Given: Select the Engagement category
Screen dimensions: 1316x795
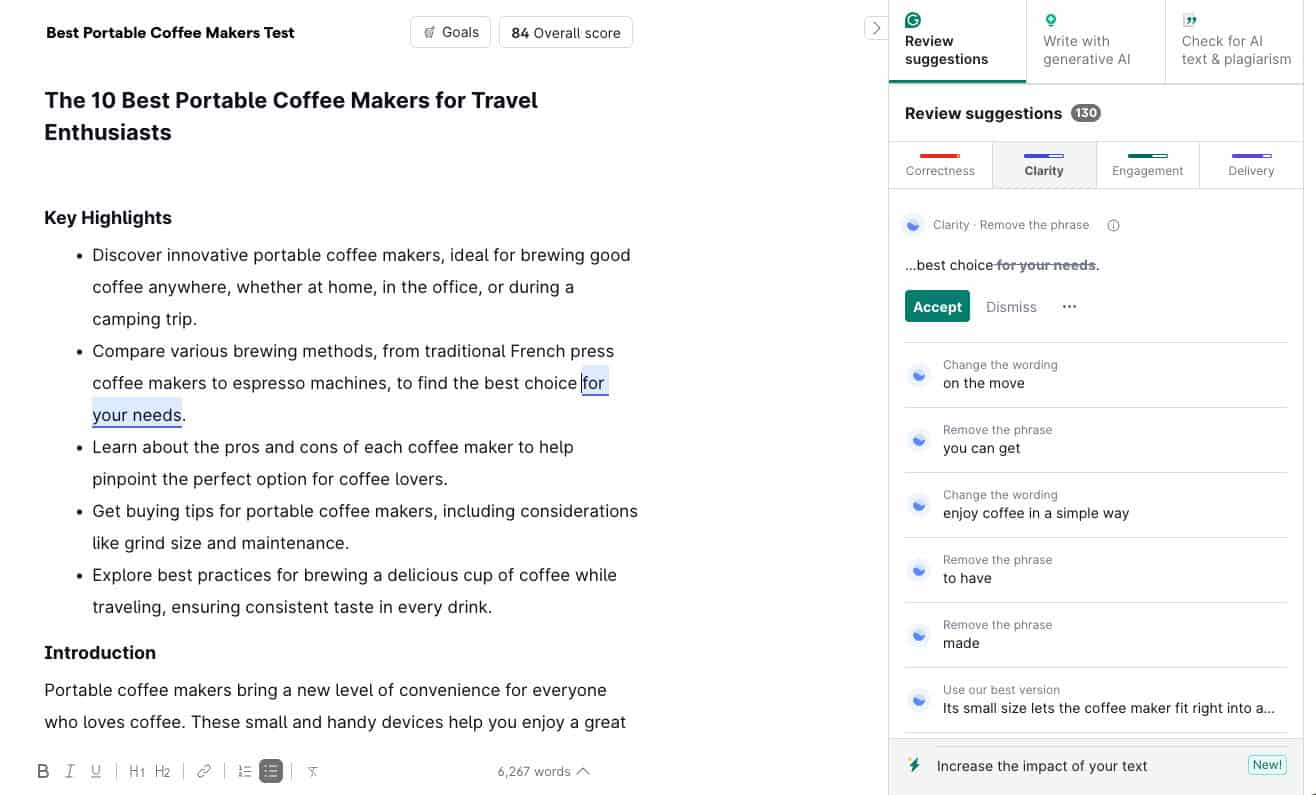Looking at the screenshot, I should coord(1147,165).
